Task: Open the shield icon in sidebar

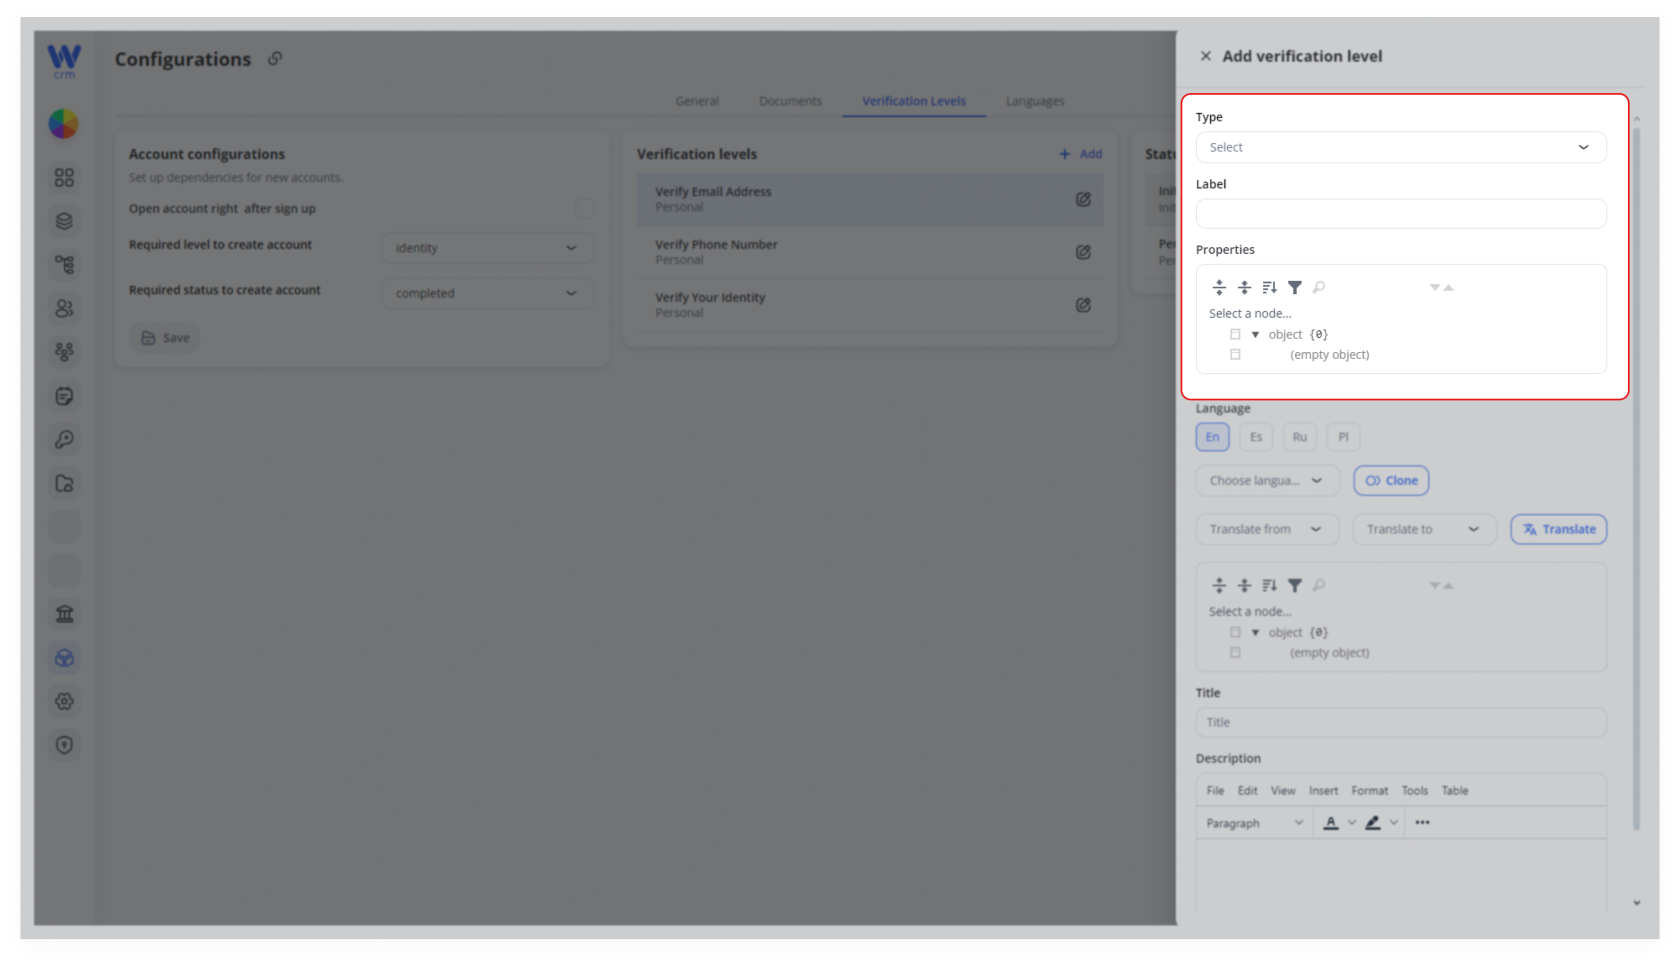Action: (x=64, y=745)
